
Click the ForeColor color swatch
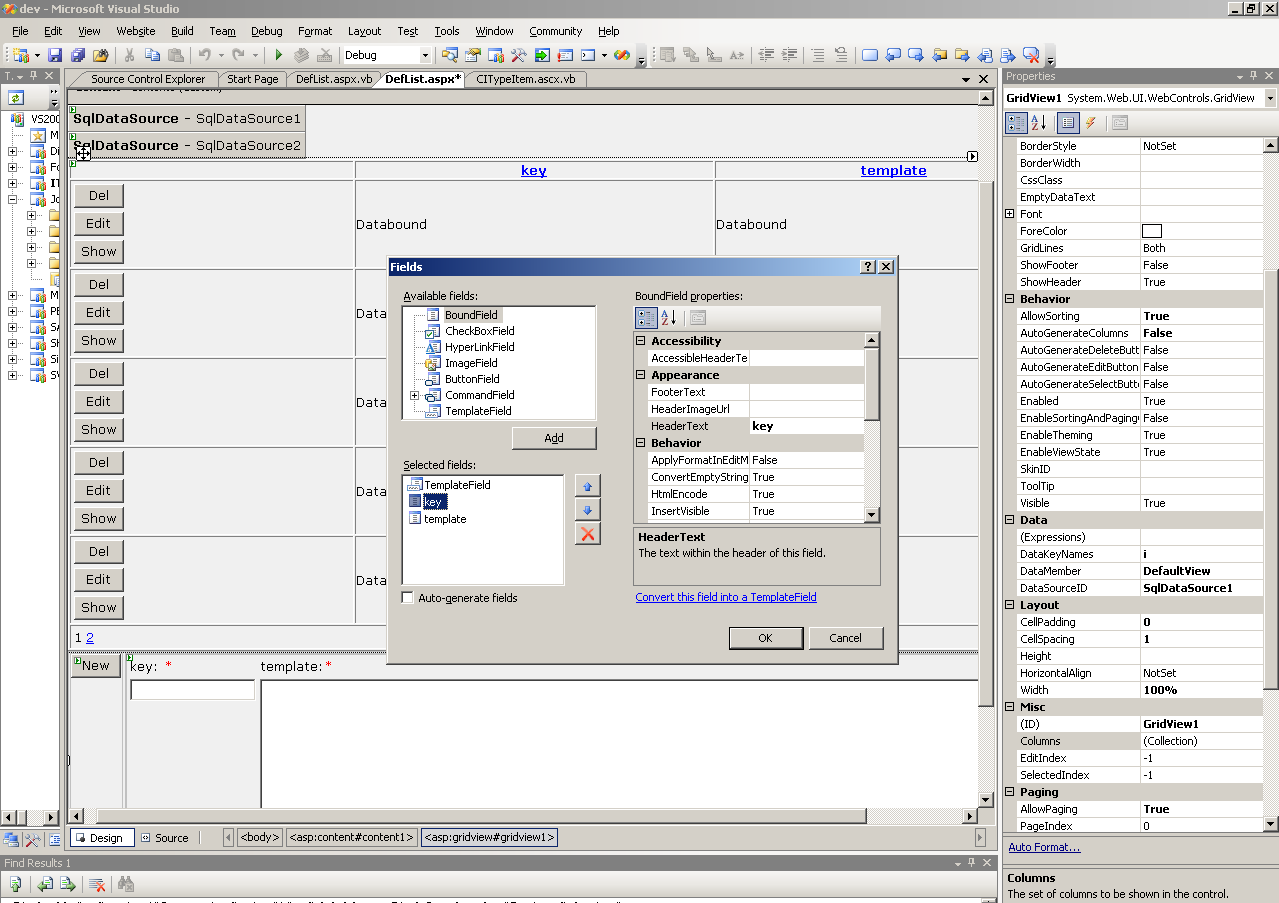(x=1152, y=231)
